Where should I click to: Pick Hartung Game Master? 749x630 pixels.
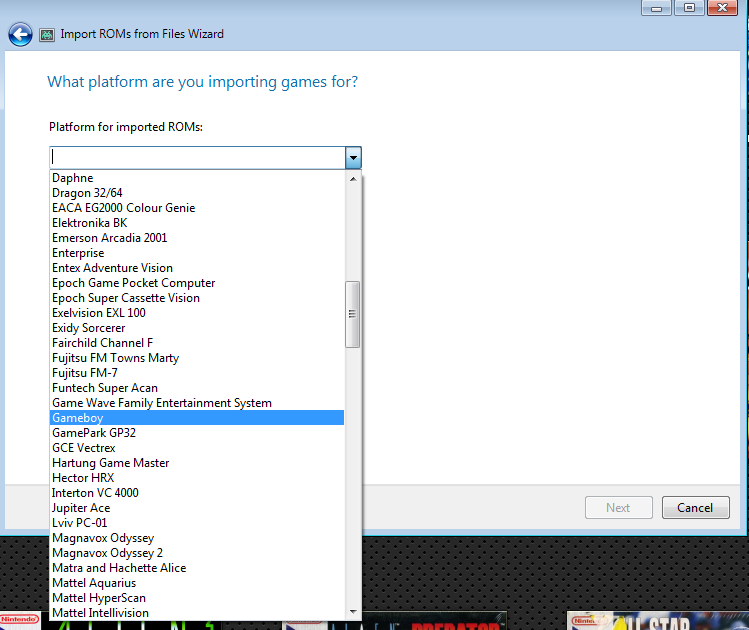coord(197,463)
